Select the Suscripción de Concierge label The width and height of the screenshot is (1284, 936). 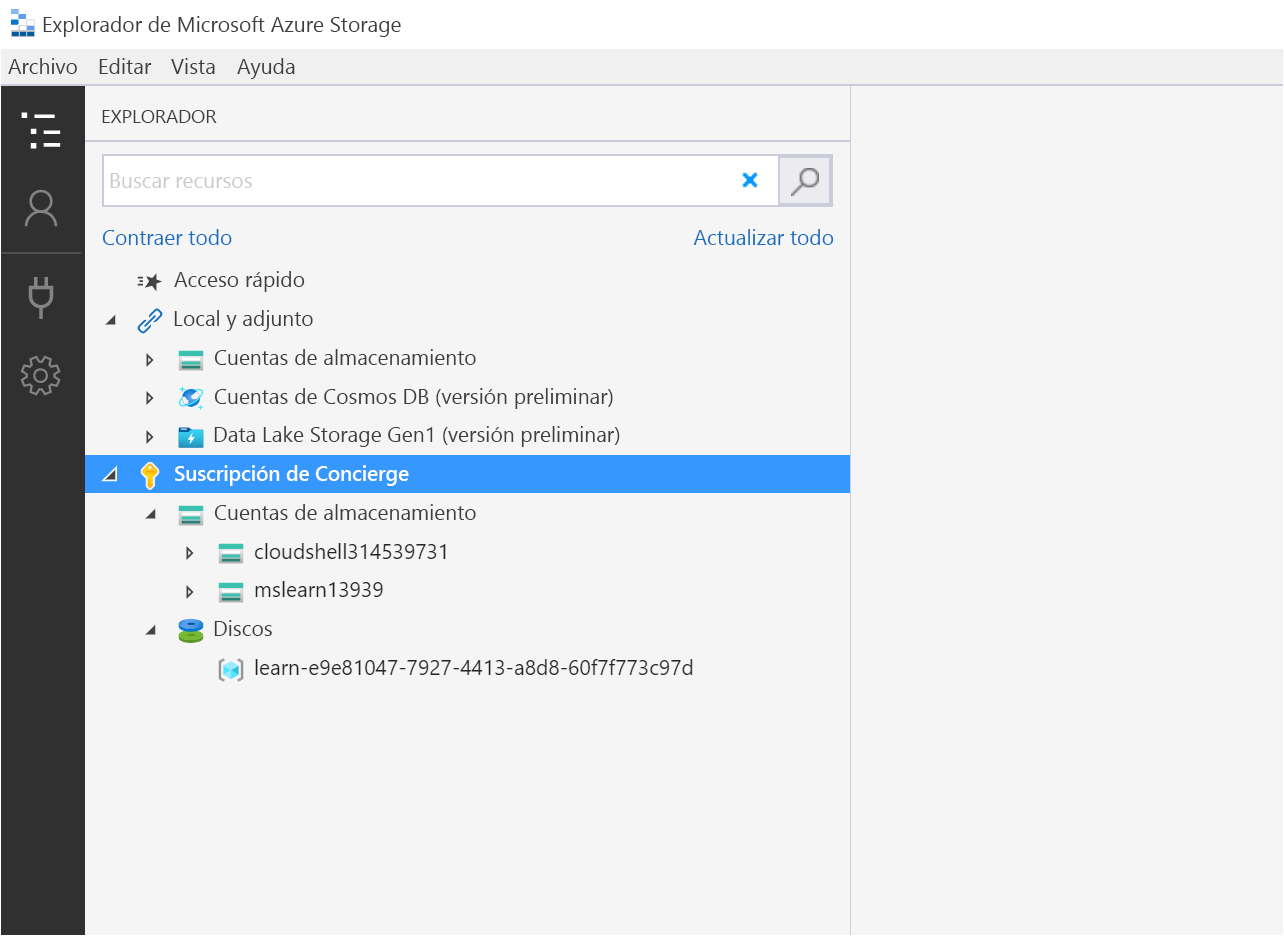click(x=291, y=474)
